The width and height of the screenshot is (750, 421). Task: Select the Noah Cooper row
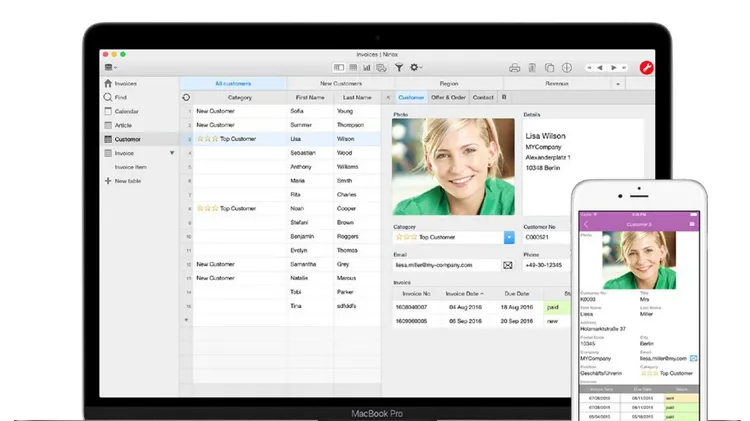click(x=281, y=209)
